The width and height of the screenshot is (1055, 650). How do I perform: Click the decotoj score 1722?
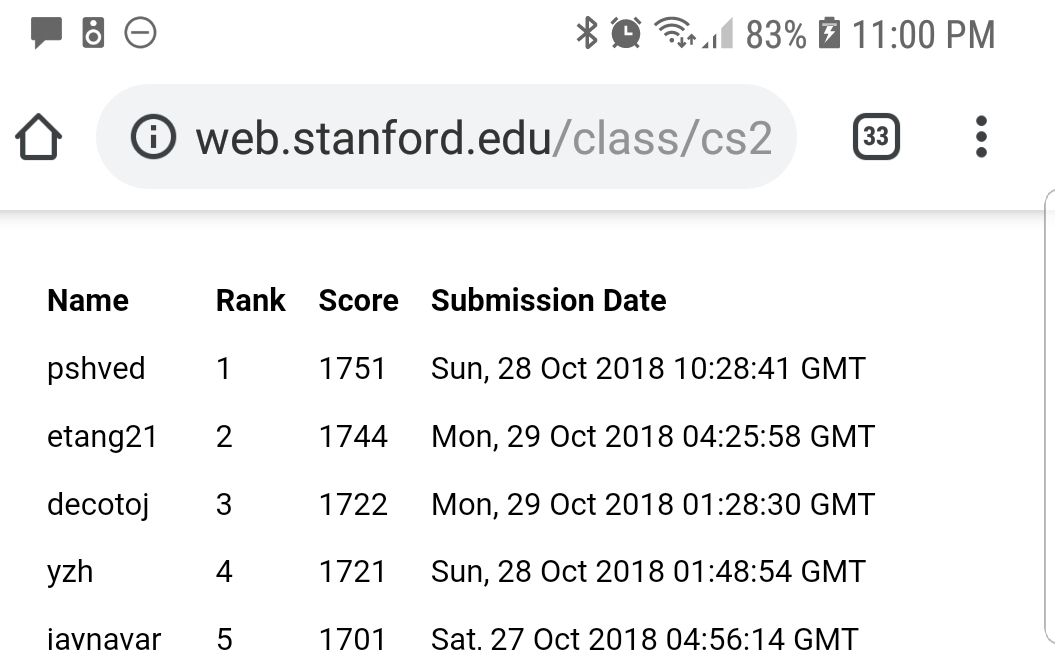(x=353, y=504)
